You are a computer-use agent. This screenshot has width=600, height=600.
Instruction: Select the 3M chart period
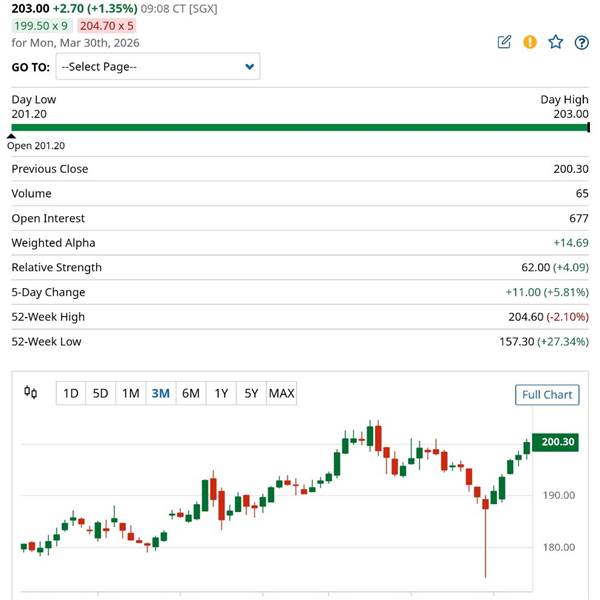tap(160, 393)
